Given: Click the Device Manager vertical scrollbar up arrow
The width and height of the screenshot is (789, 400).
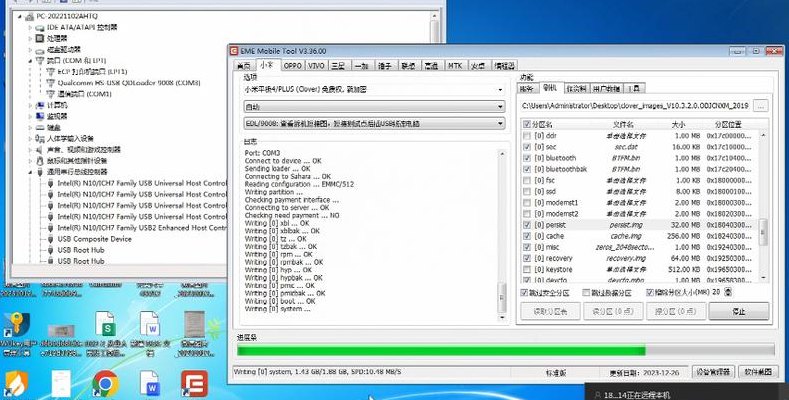Looking at the screenshot, I should click(434, 16).
